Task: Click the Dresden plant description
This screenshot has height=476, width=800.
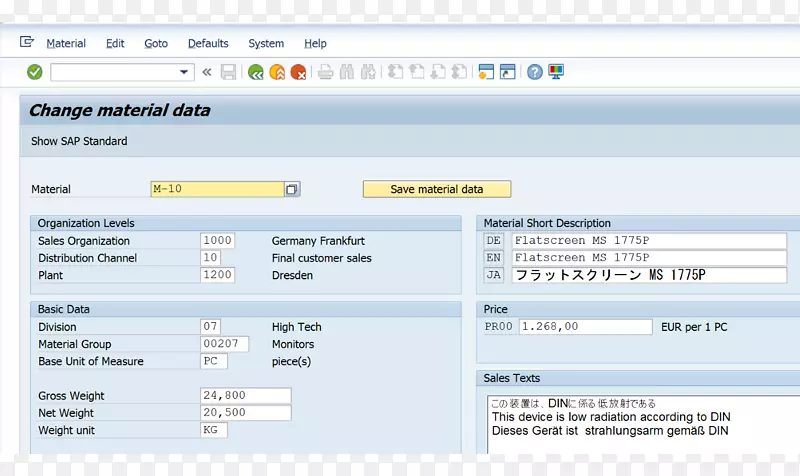Action: (292, 275)
